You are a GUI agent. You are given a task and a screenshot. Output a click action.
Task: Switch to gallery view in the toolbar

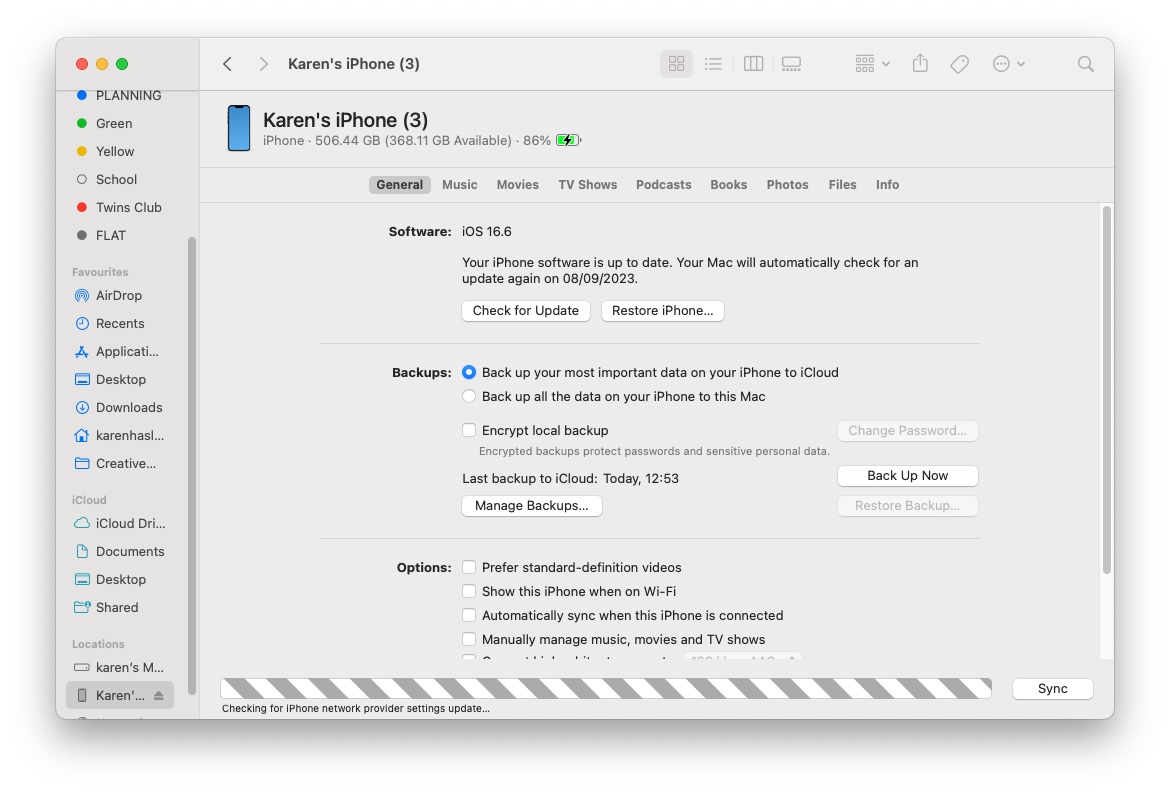click(x=791, y=63)
